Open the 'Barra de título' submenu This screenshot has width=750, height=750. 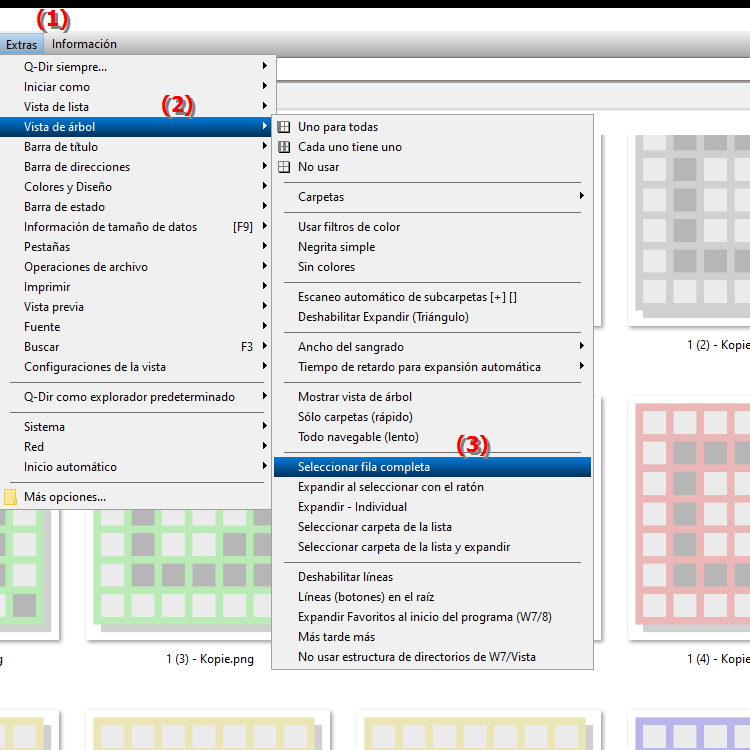(135, 147)
